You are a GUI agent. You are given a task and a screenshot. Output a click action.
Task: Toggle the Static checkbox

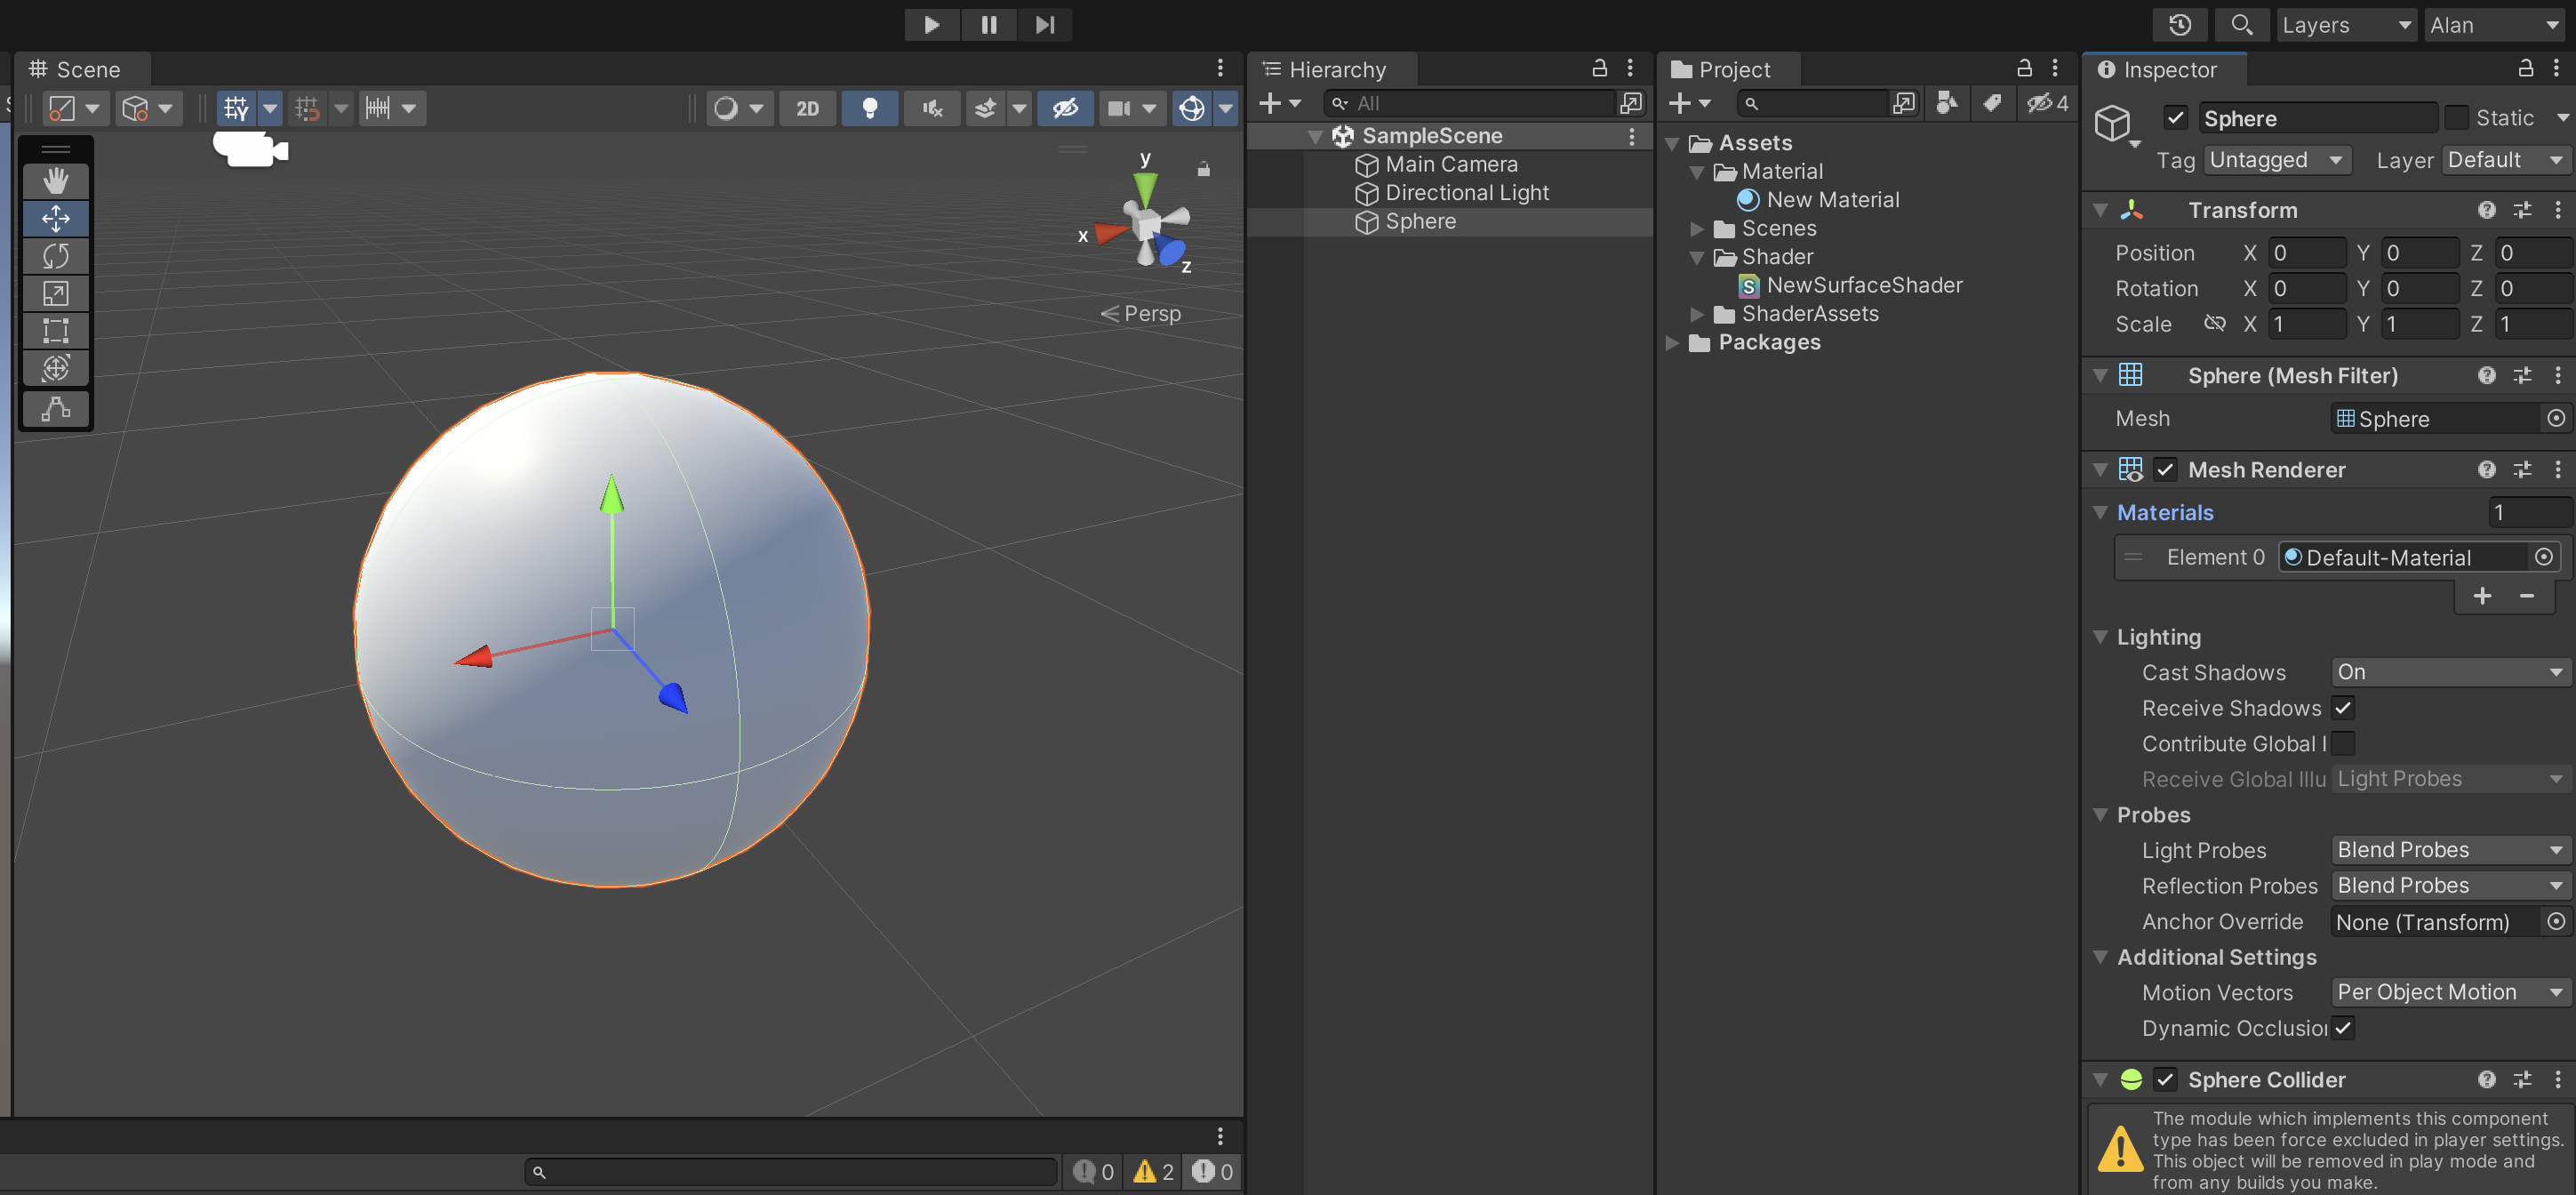(2457, 118)
